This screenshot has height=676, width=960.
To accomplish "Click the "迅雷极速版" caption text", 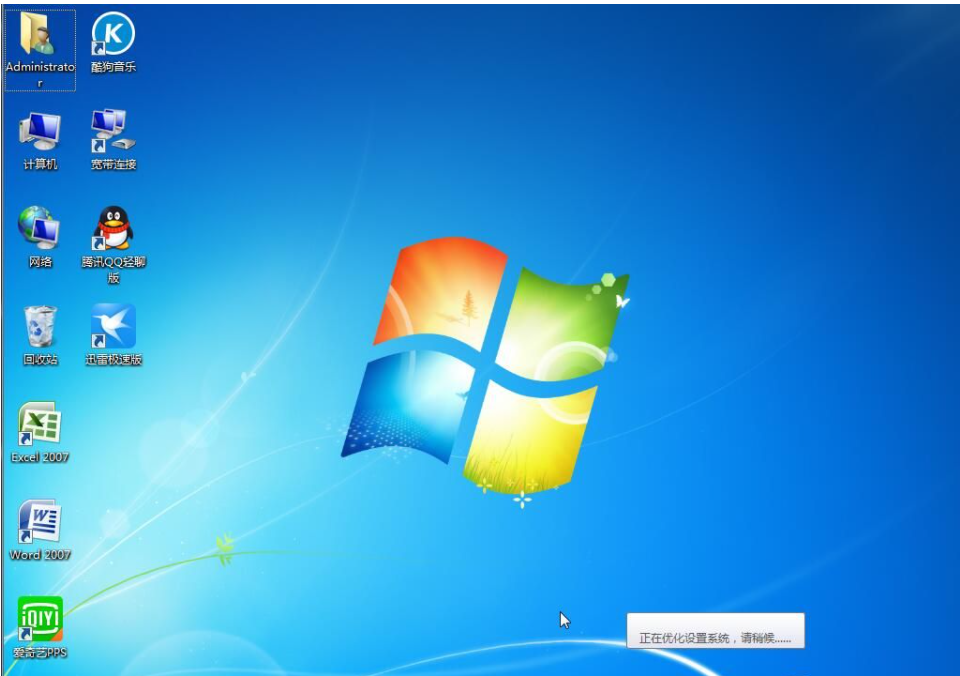I will click(113, 360).
